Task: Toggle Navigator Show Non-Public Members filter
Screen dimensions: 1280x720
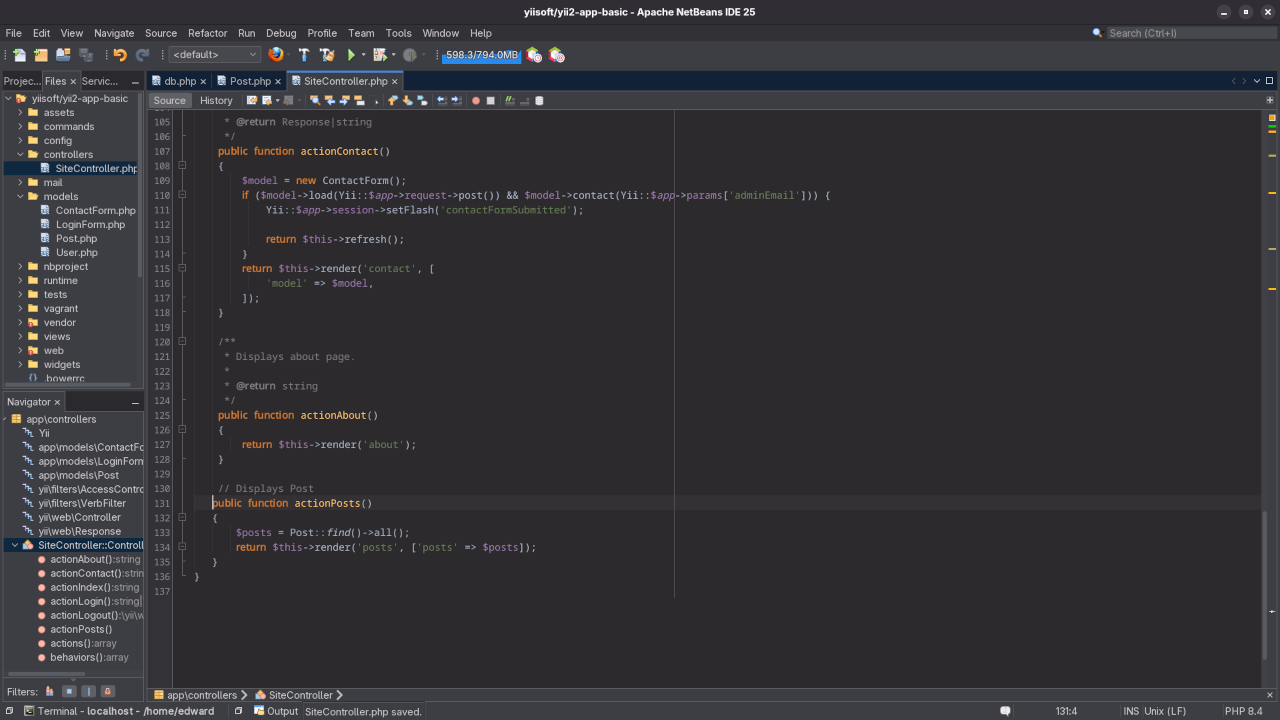Action: coord(108,691)
